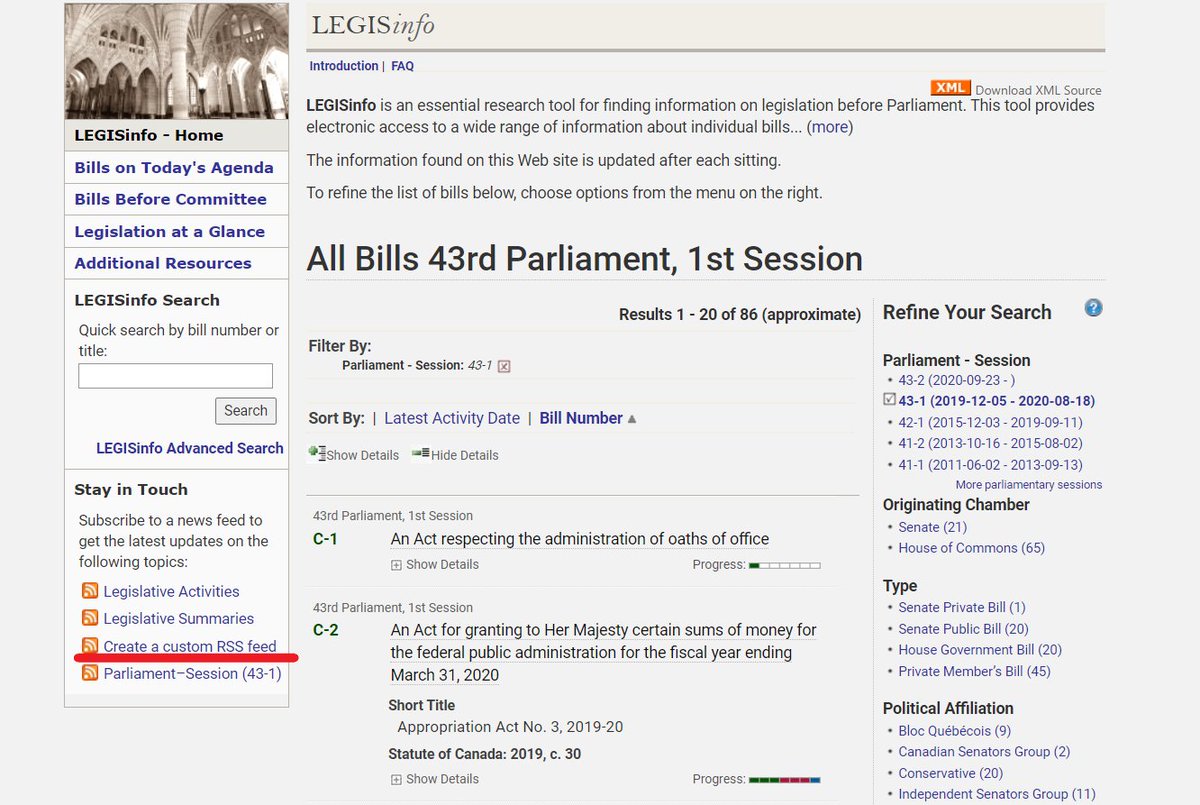Click Download XML Source link
This screenshot has height=805, width=1200.
point(1038,90)
